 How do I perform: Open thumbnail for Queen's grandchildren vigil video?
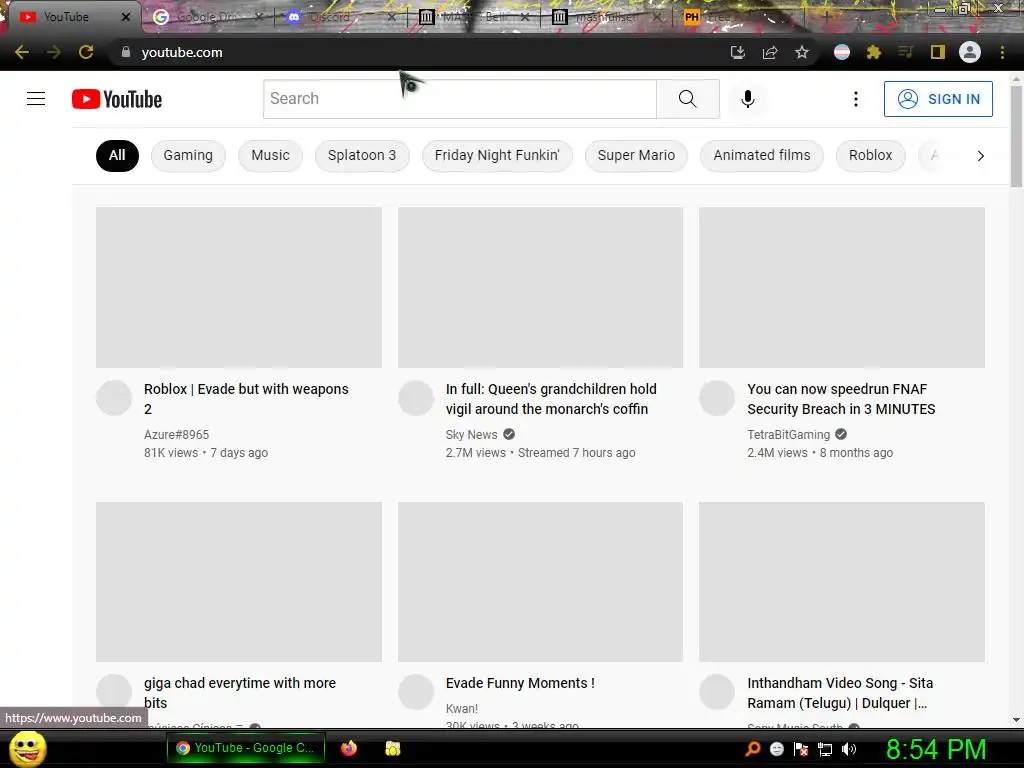pyautogui.click(x=540, y=287)
